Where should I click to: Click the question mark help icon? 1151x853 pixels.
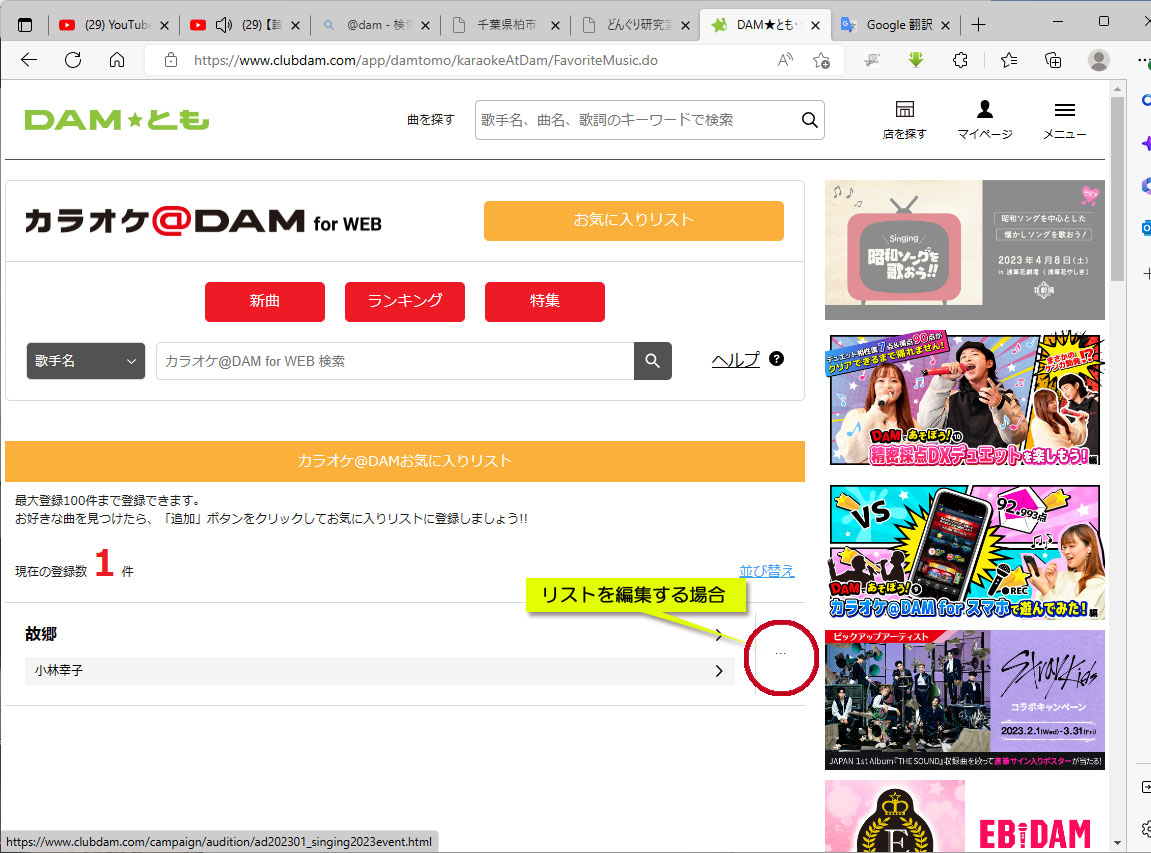click(776, 358)
